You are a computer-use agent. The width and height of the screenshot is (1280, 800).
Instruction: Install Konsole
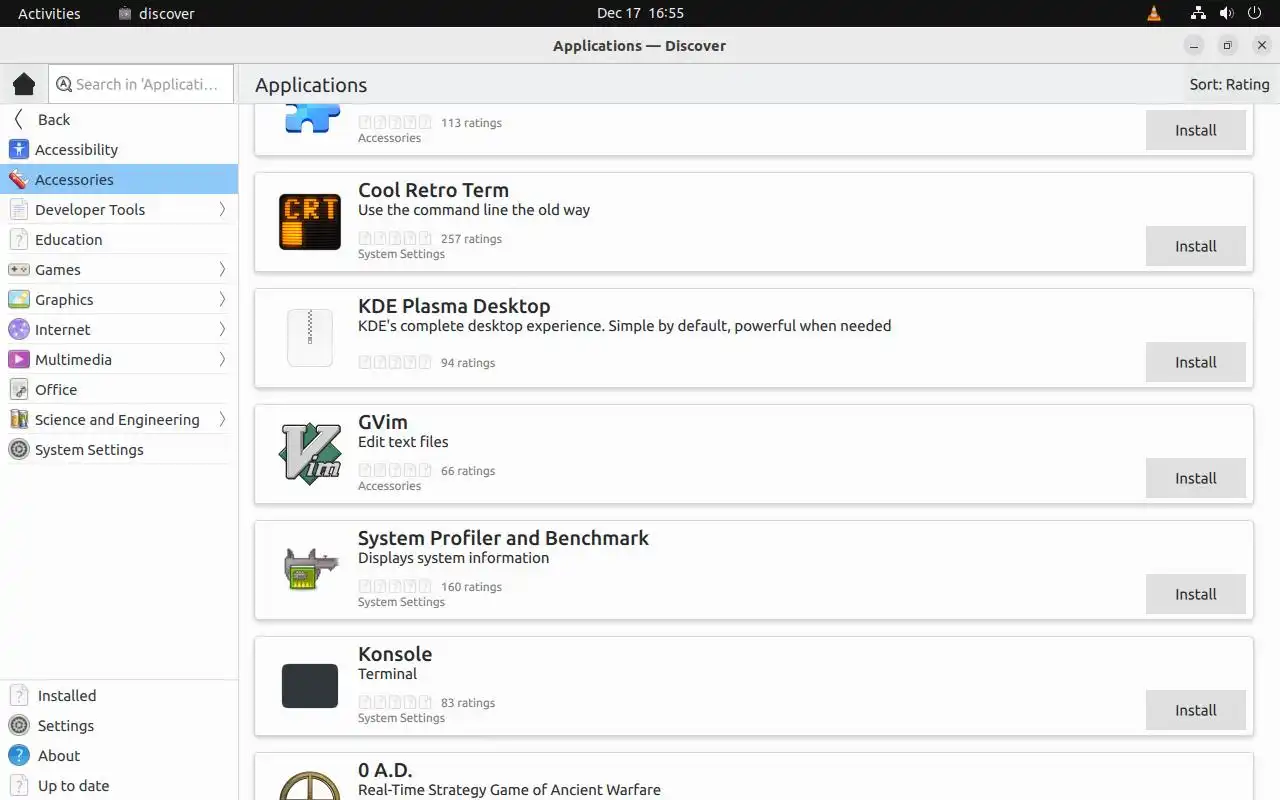pyautogui.click(x=1195, y=710)
